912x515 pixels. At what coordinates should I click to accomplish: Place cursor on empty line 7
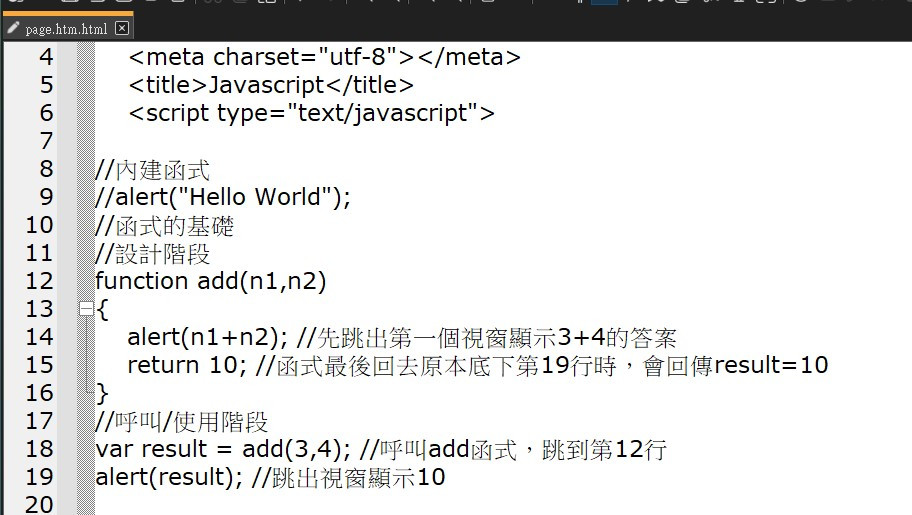click(500, 141)
